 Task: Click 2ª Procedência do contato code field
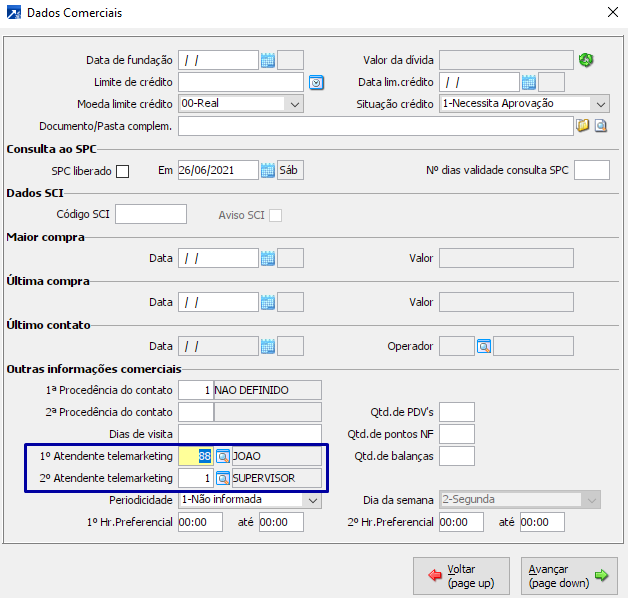pyautogui.click(x=195, y=413)
